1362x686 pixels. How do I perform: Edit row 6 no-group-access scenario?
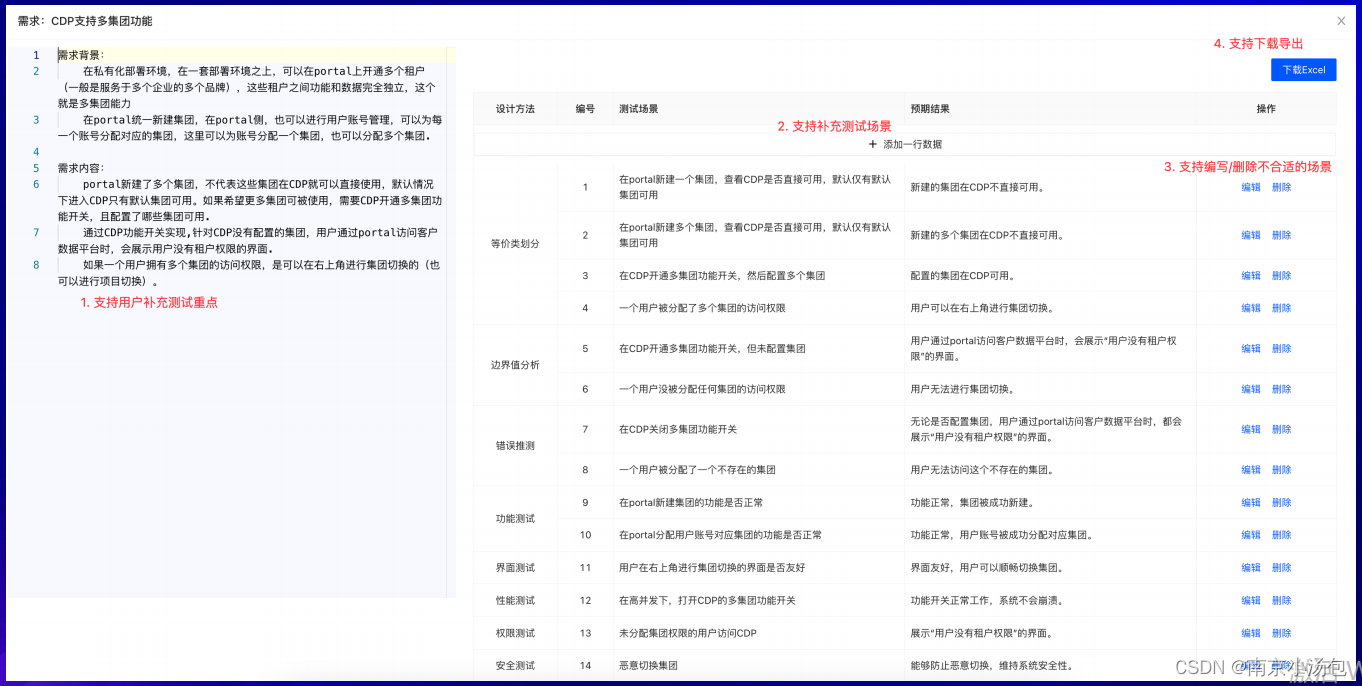coord(1250,389)
